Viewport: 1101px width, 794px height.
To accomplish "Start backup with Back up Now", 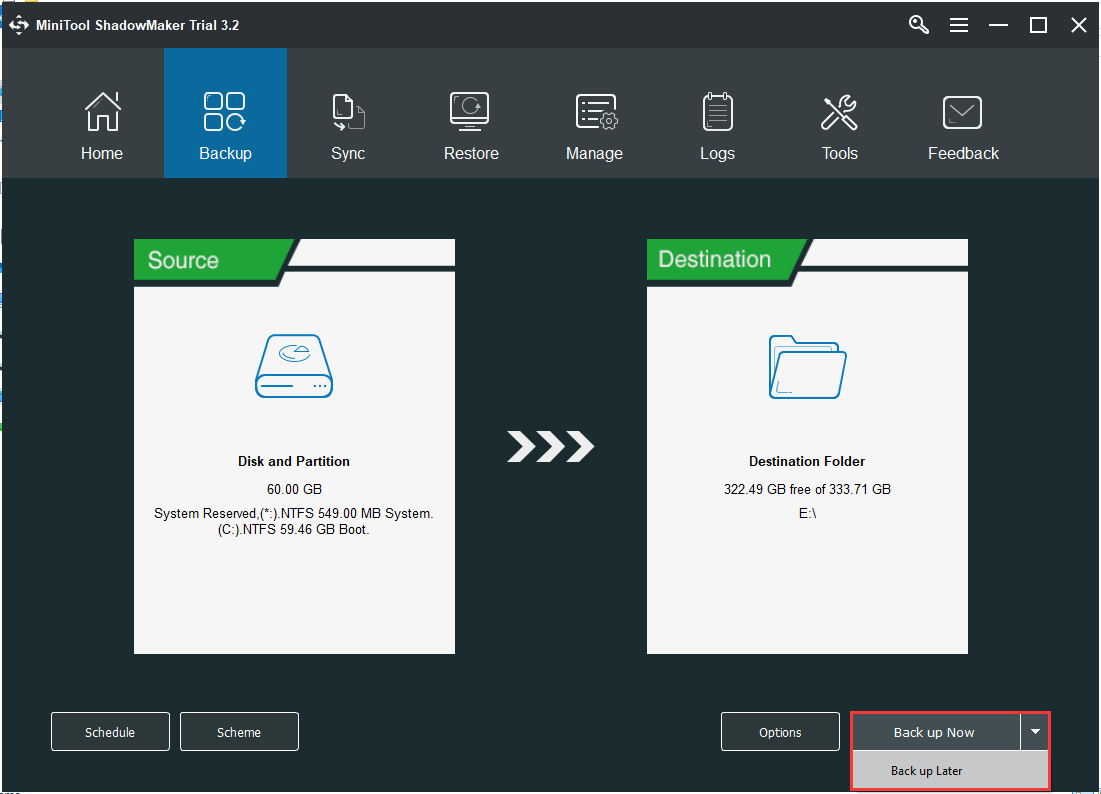I will [x=934, y=731].
